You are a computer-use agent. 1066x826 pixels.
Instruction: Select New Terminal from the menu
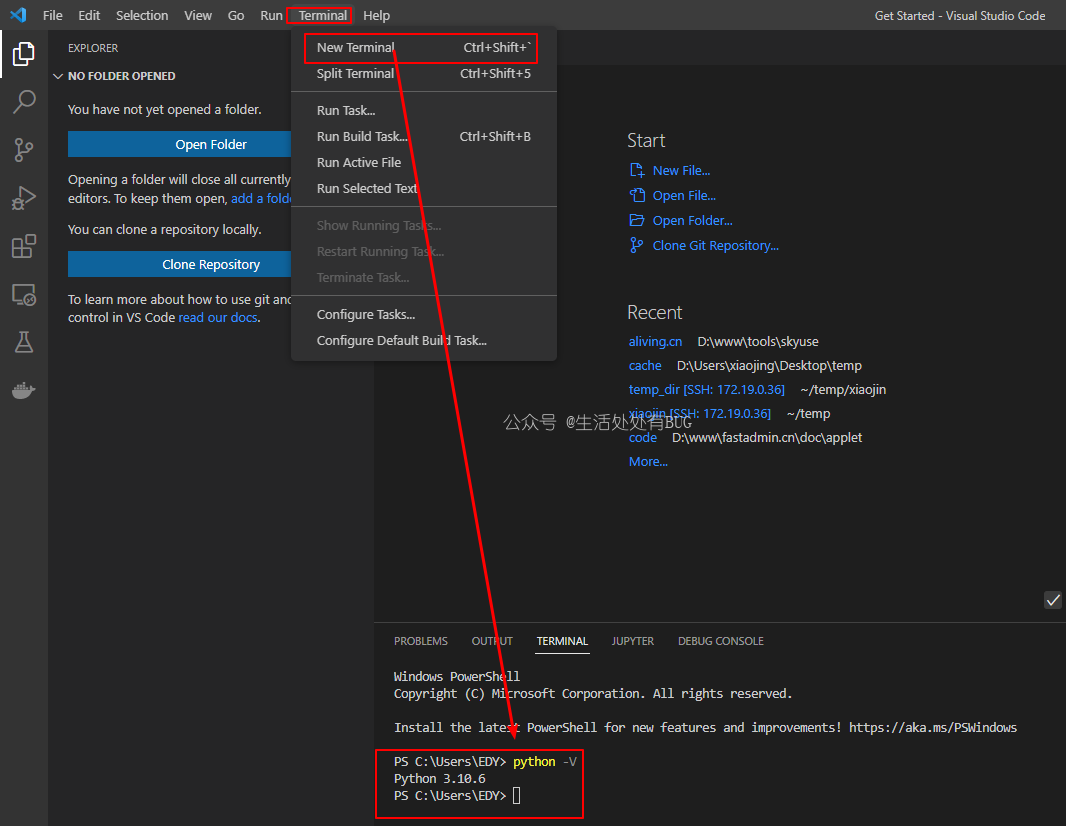tap(356, 48)
